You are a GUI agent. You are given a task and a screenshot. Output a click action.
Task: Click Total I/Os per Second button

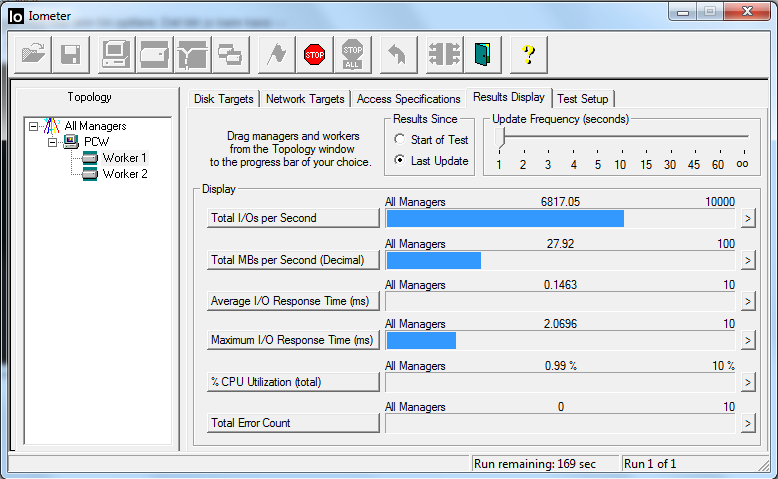(x=293, y=218)
